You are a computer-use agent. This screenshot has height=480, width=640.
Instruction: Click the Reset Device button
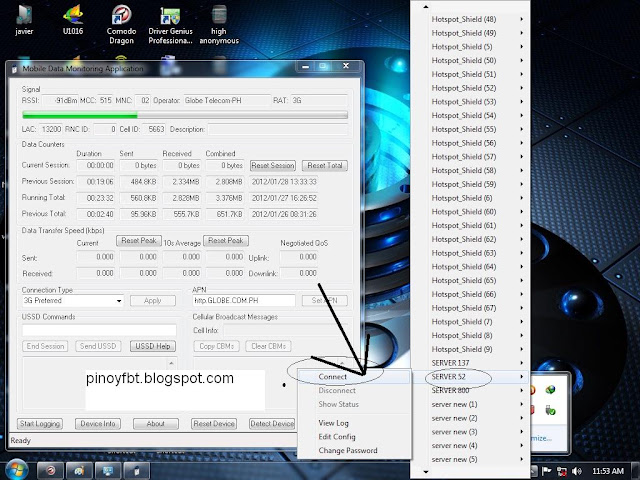[x=214, y=424]
